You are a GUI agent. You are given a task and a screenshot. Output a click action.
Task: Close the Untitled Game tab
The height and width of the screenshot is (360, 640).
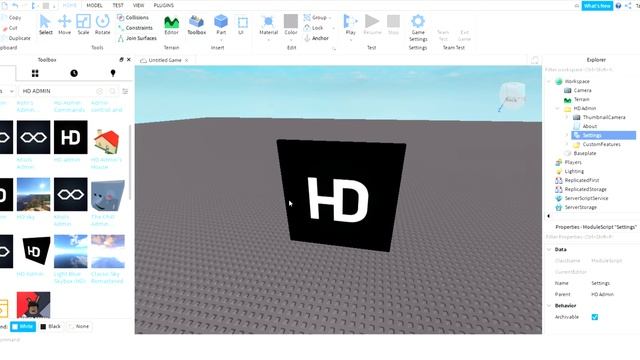[187, 60]
